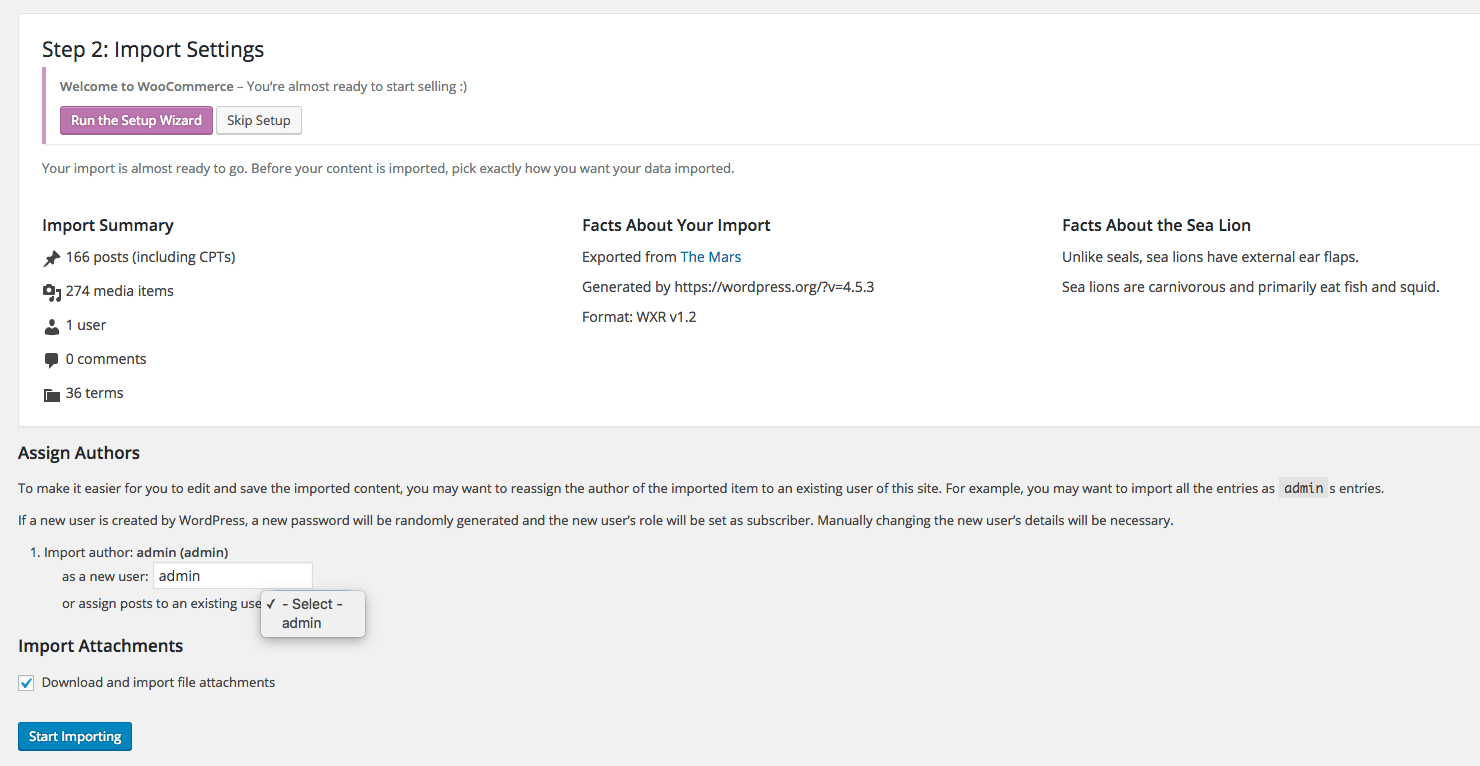This screenshot has width=1480, height=766.
Task: Click the 'Import Attachments' heading
Action: tap(100, 646)
